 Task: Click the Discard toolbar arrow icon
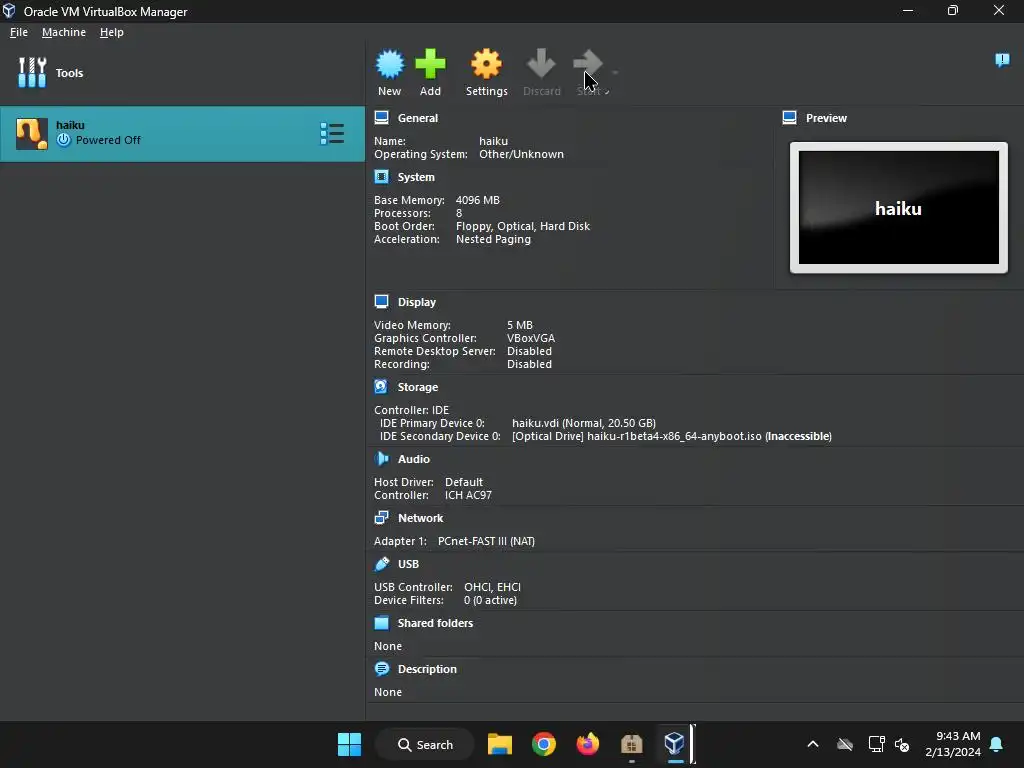541,64
